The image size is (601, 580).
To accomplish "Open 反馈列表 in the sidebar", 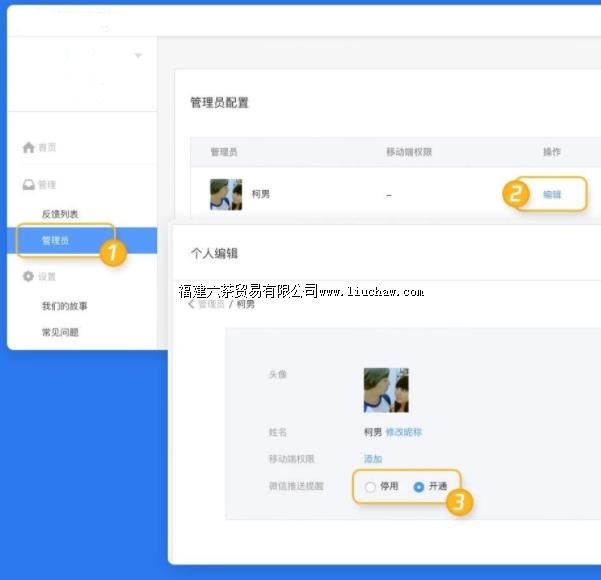I will coord(60,214).
